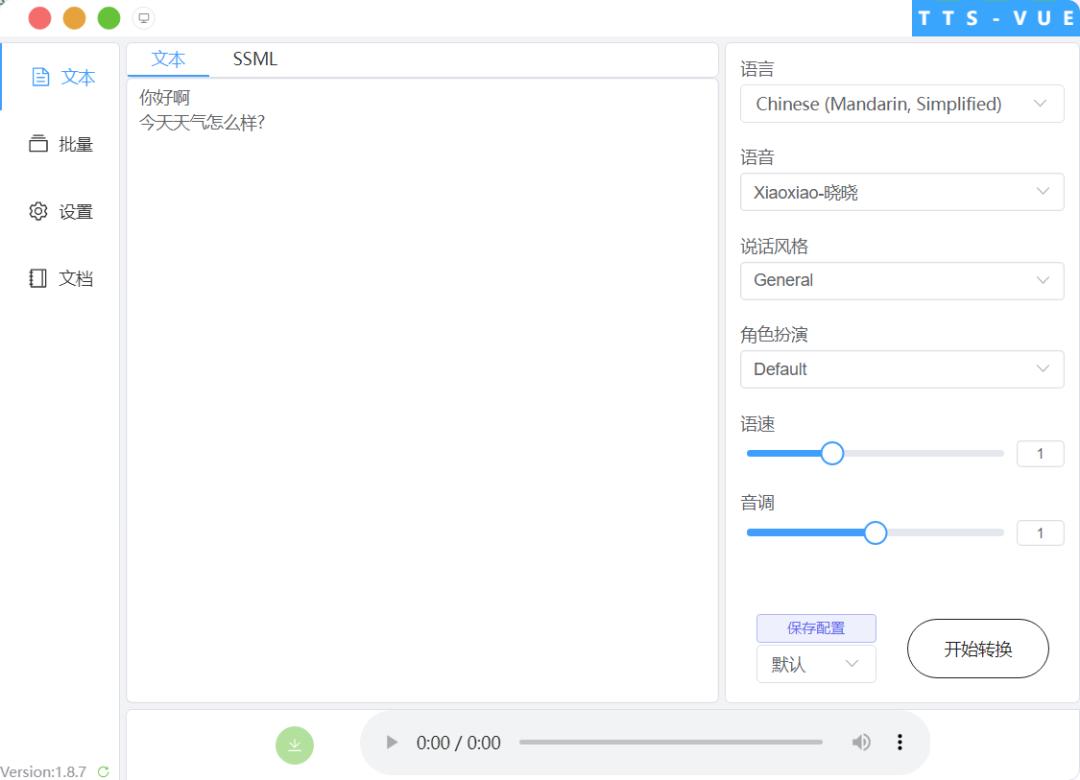The height and width of the screenshot is (780, 1080).
Task: Switch to the SSML tab
Action: tap(253, 59)
